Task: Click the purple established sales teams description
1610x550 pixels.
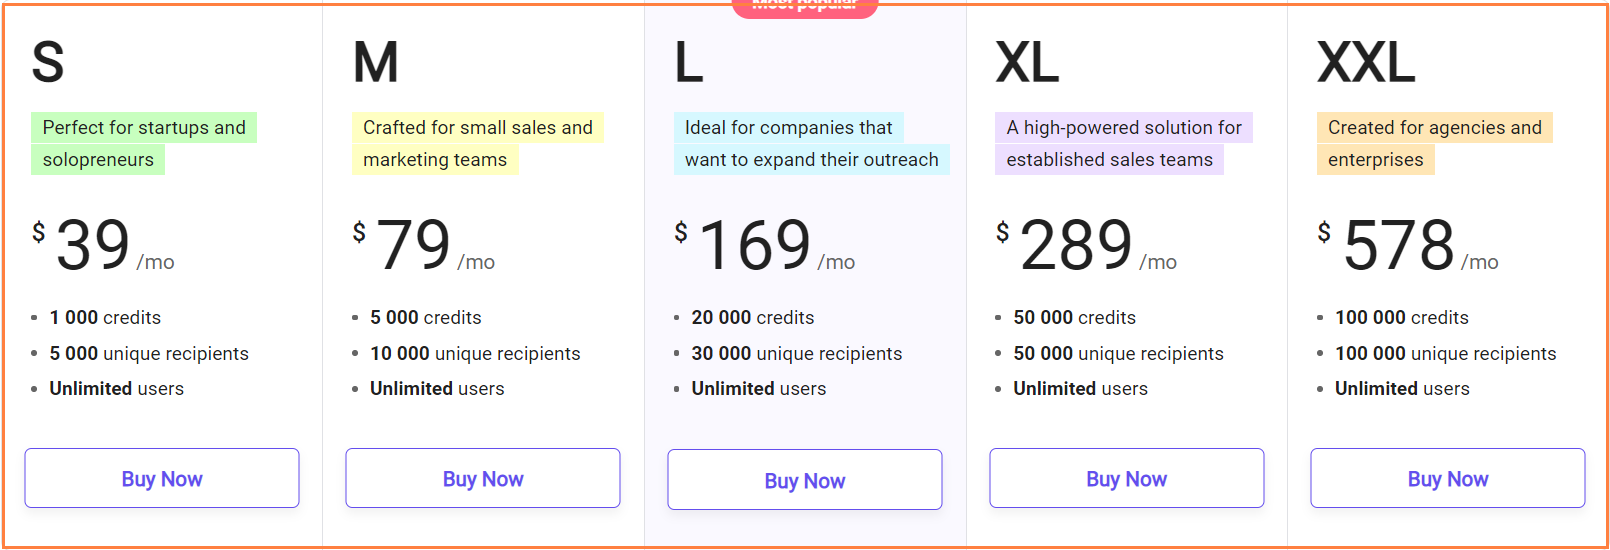Action: (x=1123, y=143)
